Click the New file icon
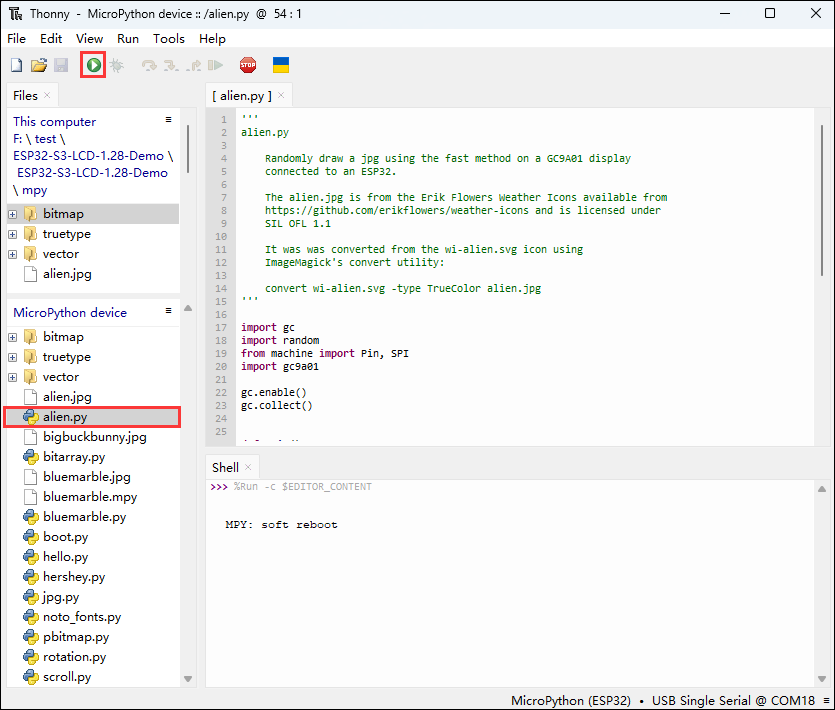 coord(16,65)
